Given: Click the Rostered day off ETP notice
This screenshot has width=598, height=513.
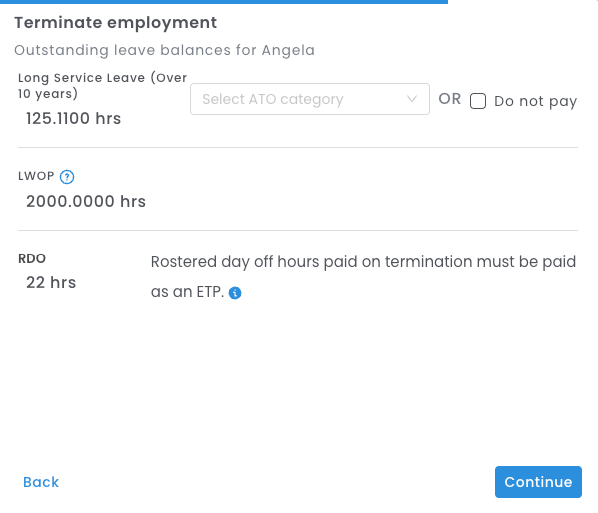Looking at the screenshot, I should [363, 277].
